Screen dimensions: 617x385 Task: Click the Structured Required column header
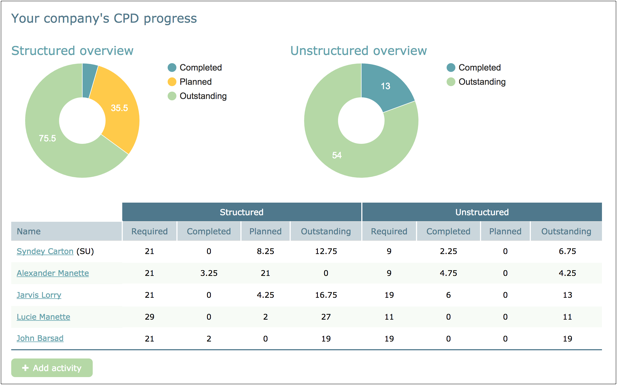tap(150, 231)
